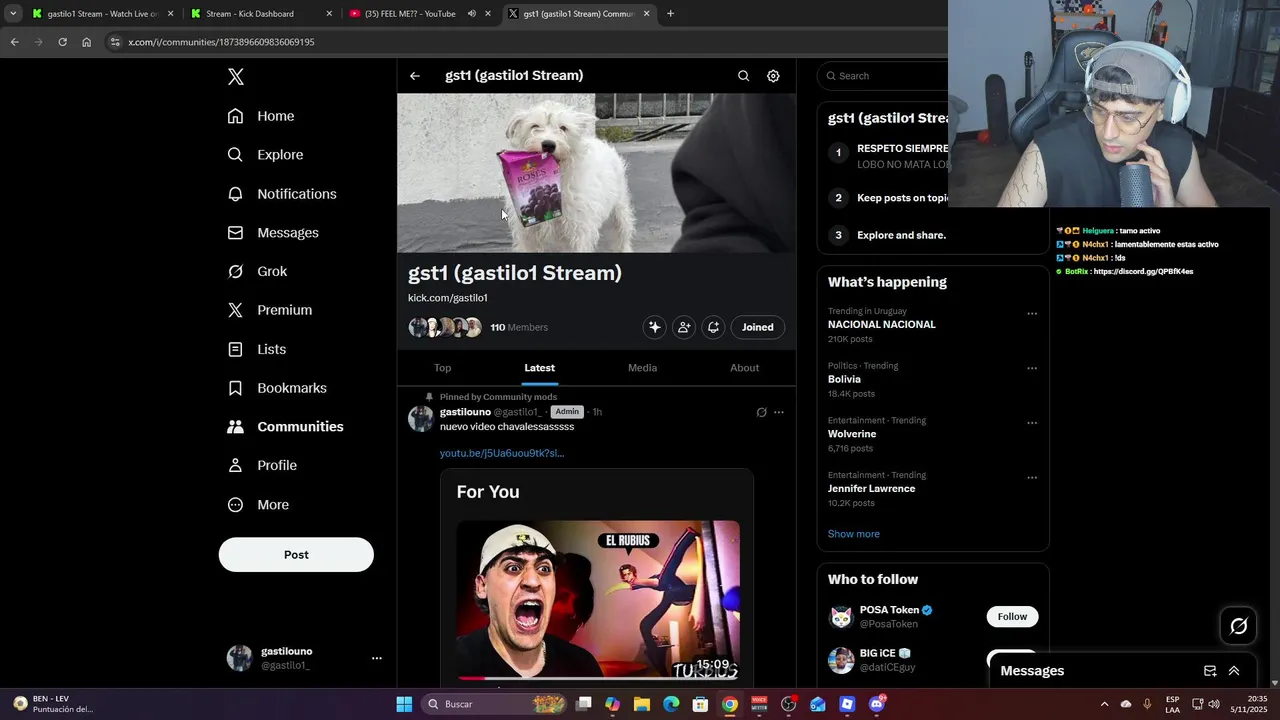Viewport: 1280px width, 720px height.
Task: Open the kick.com/gastilo1 link
Action: click(448, 298)
